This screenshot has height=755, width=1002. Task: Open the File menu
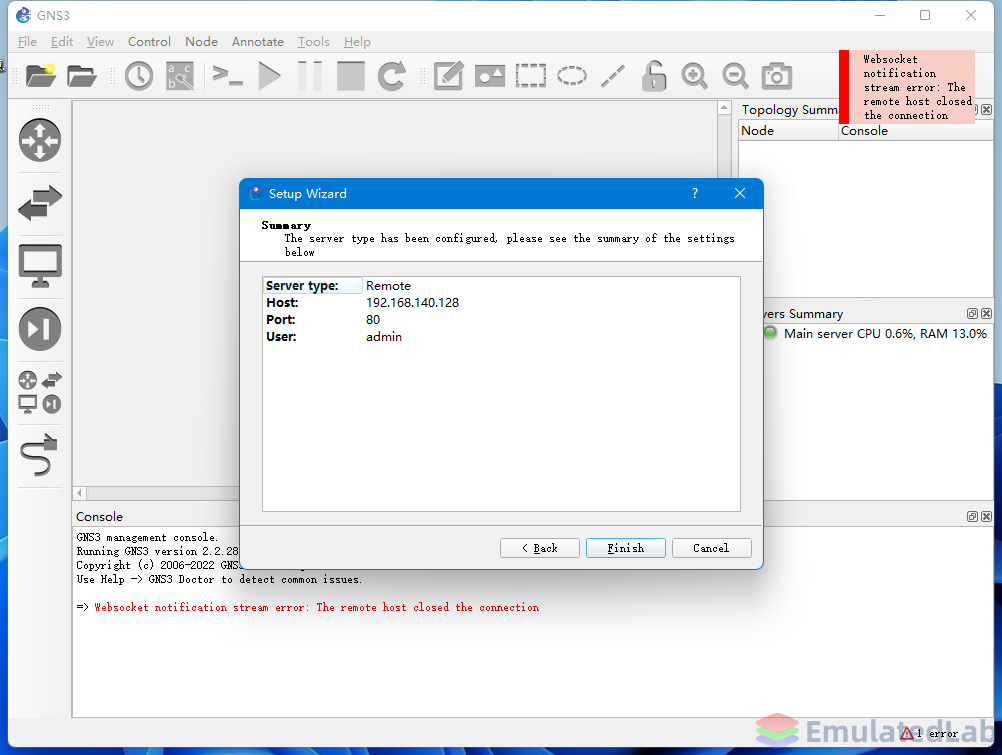click(x=27, y=42)
